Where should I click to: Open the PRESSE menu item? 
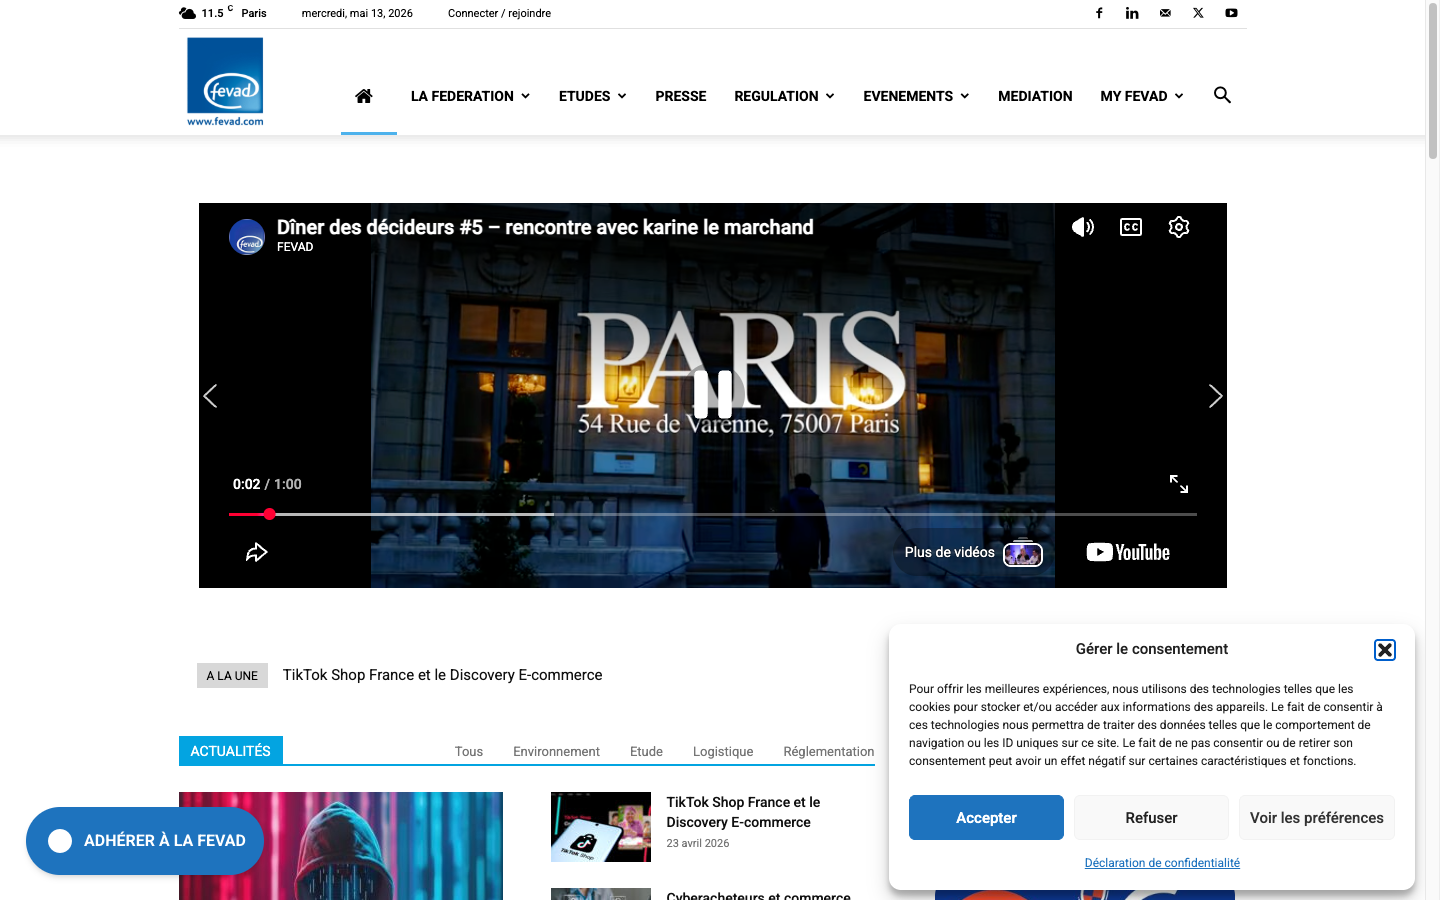point(681,96)
